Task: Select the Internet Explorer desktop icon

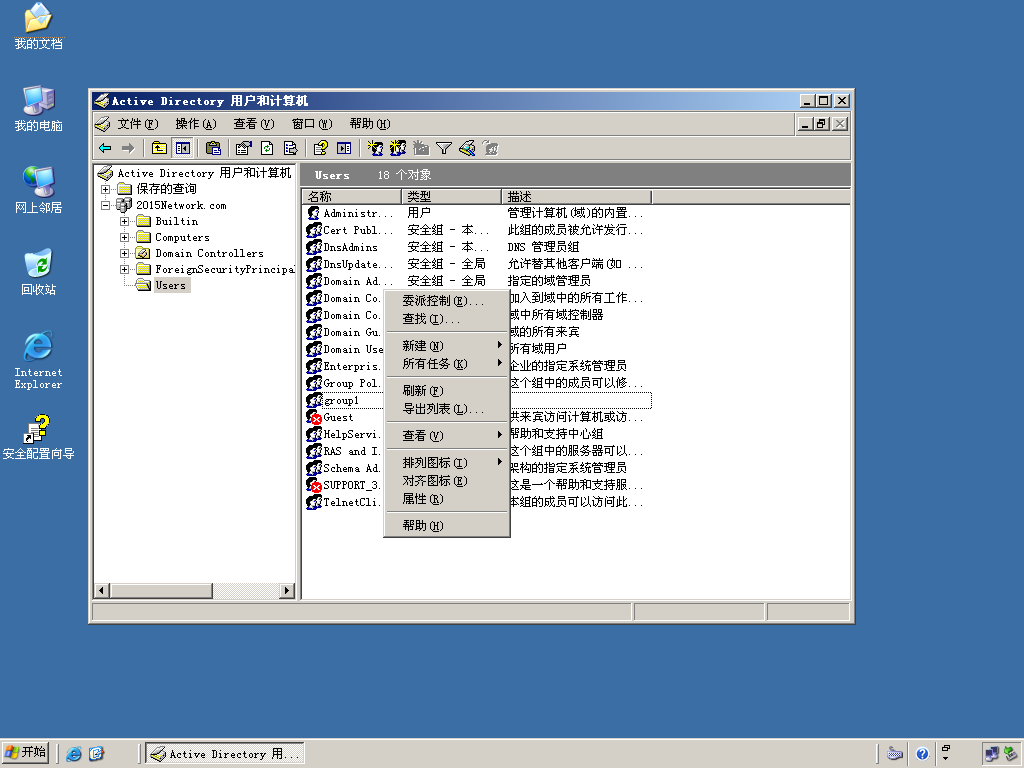Action: pos(39,360)
